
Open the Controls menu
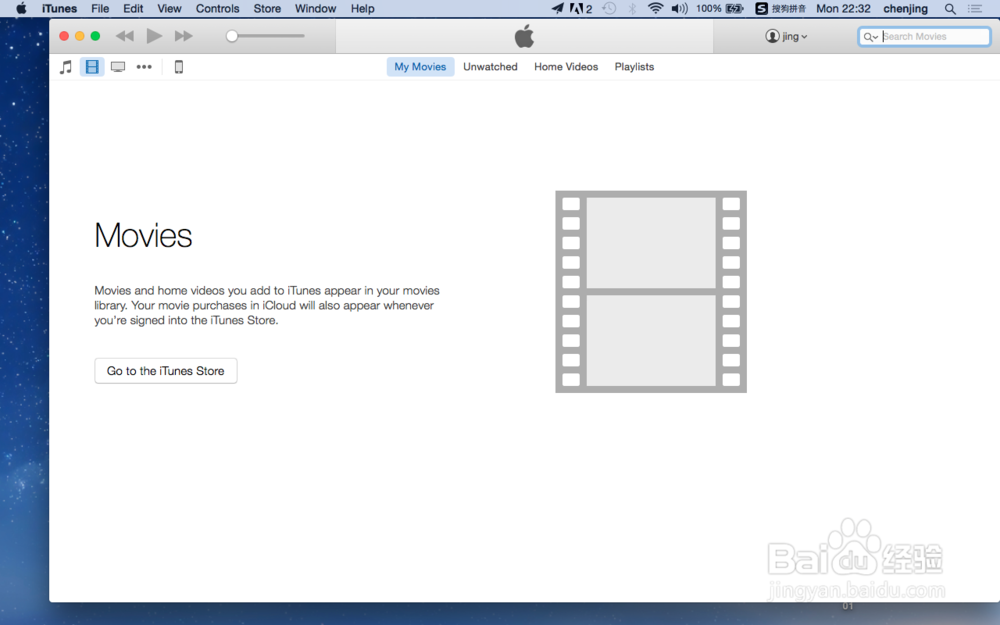click(x=217, y=8)
